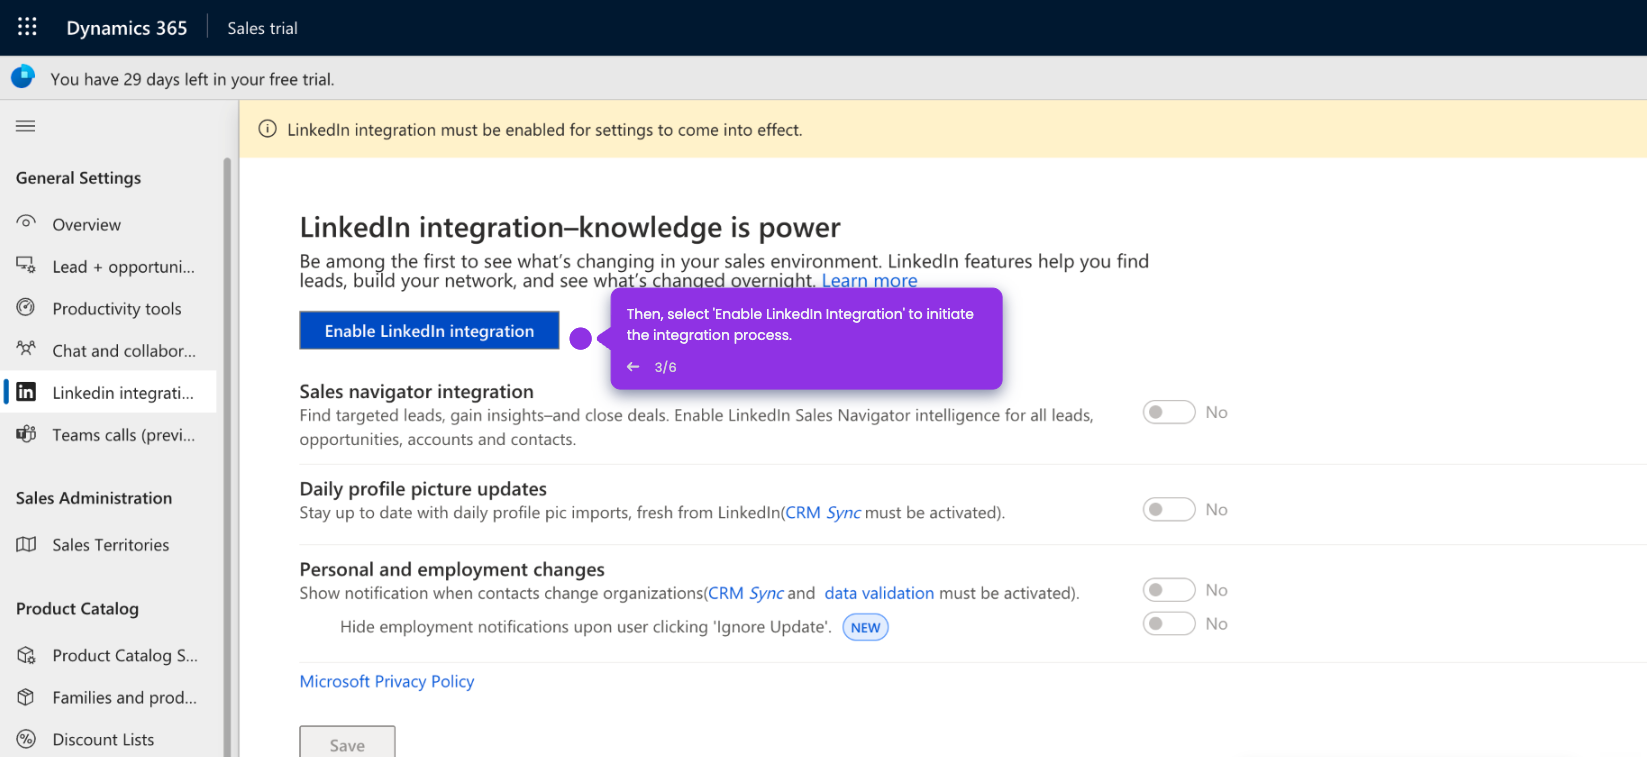Open Sales Territories page
Screen dimensions: 1647x757
coord(109,544)
